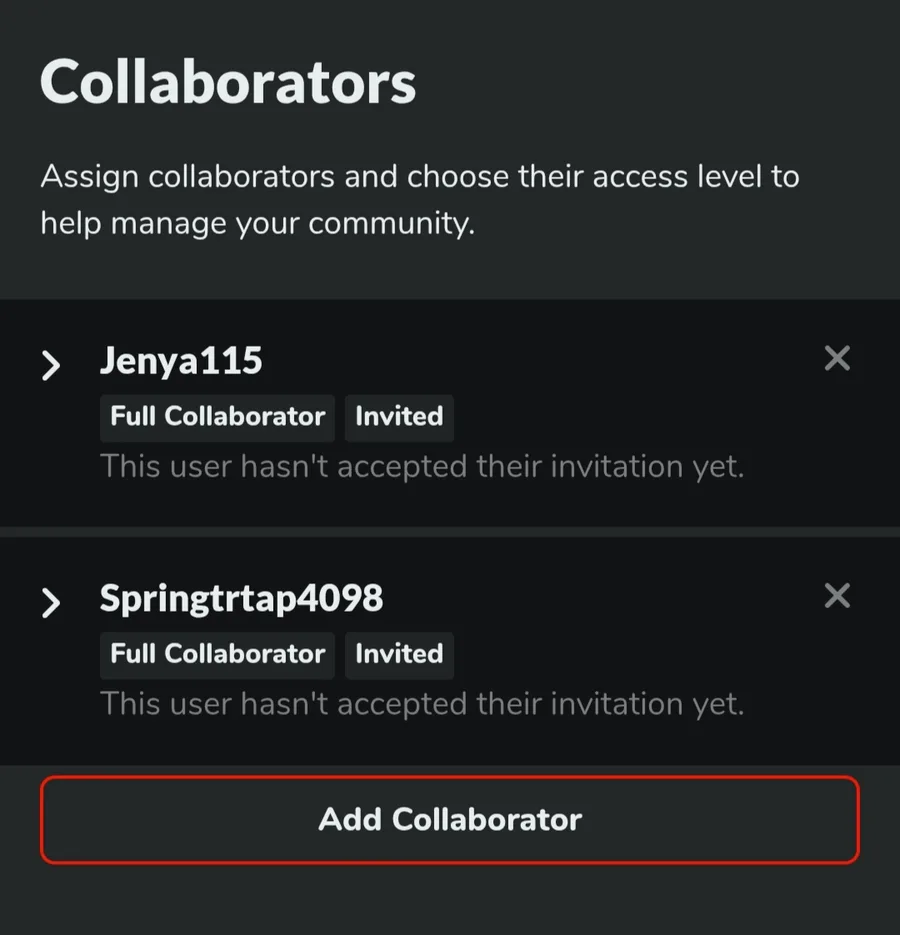Click the Invited badge for Jenya115
This screenshot has height=935, width=900.
pyautogui.click(x=399, y=417)
